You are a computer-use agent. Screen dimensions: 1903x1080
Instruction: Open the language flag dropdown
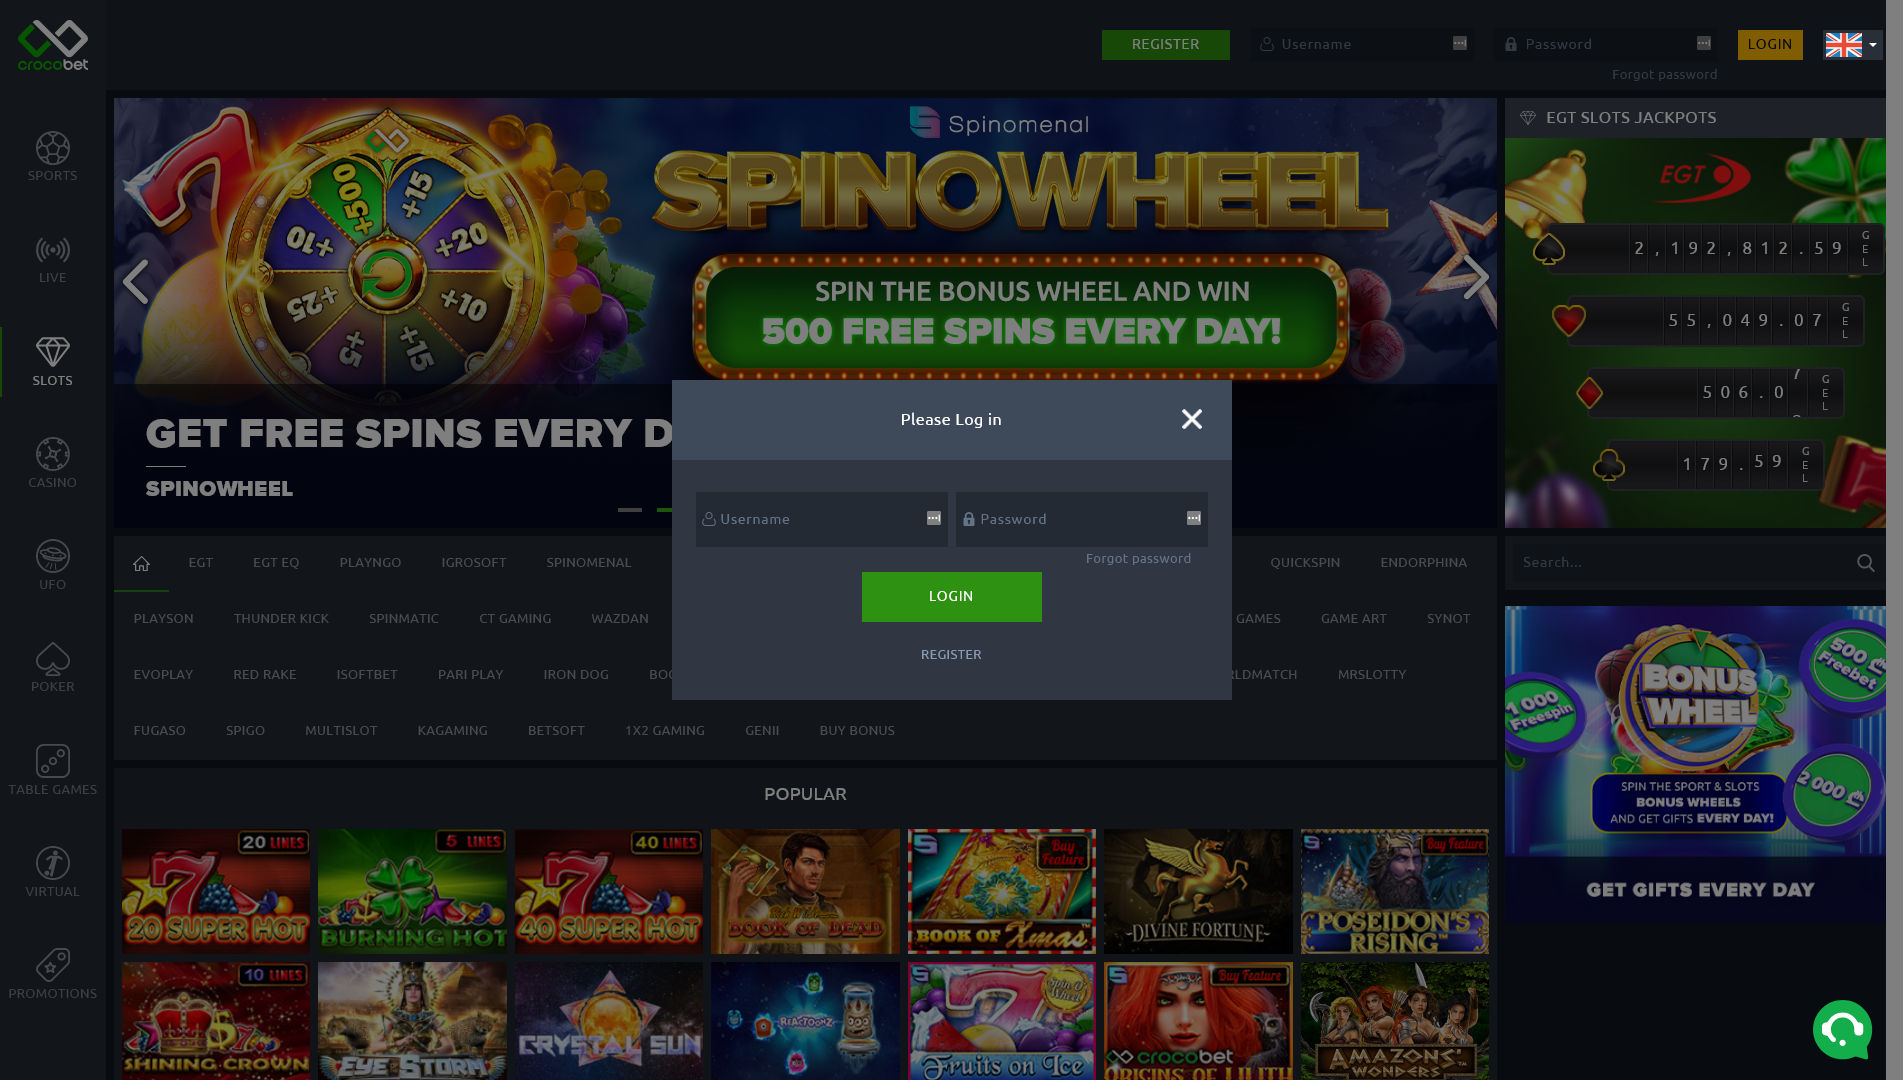click(1852, 44)
